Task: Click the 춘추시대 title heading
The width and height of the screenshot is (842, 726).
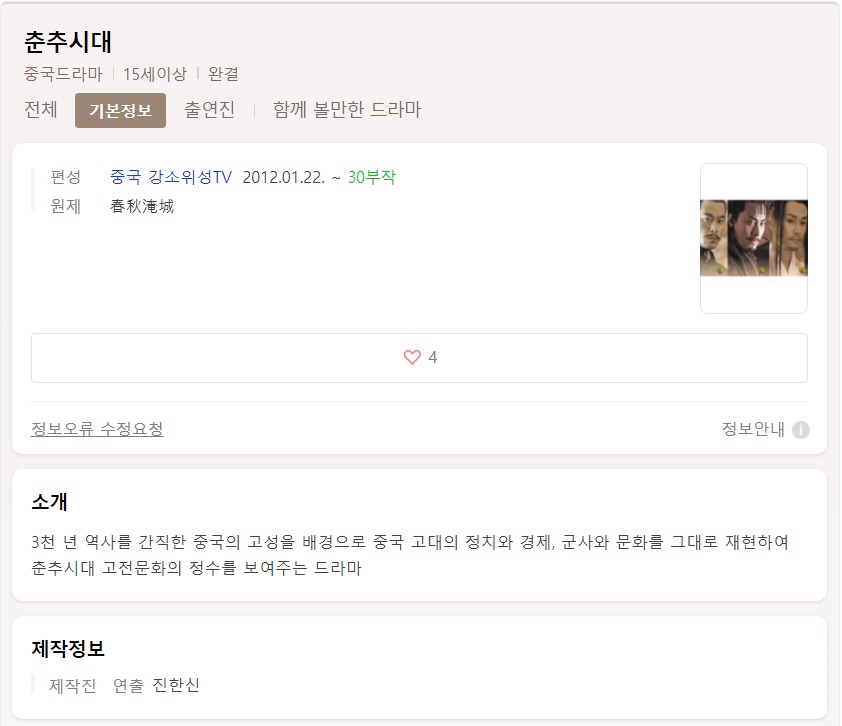Action: (x=68, y=42)
